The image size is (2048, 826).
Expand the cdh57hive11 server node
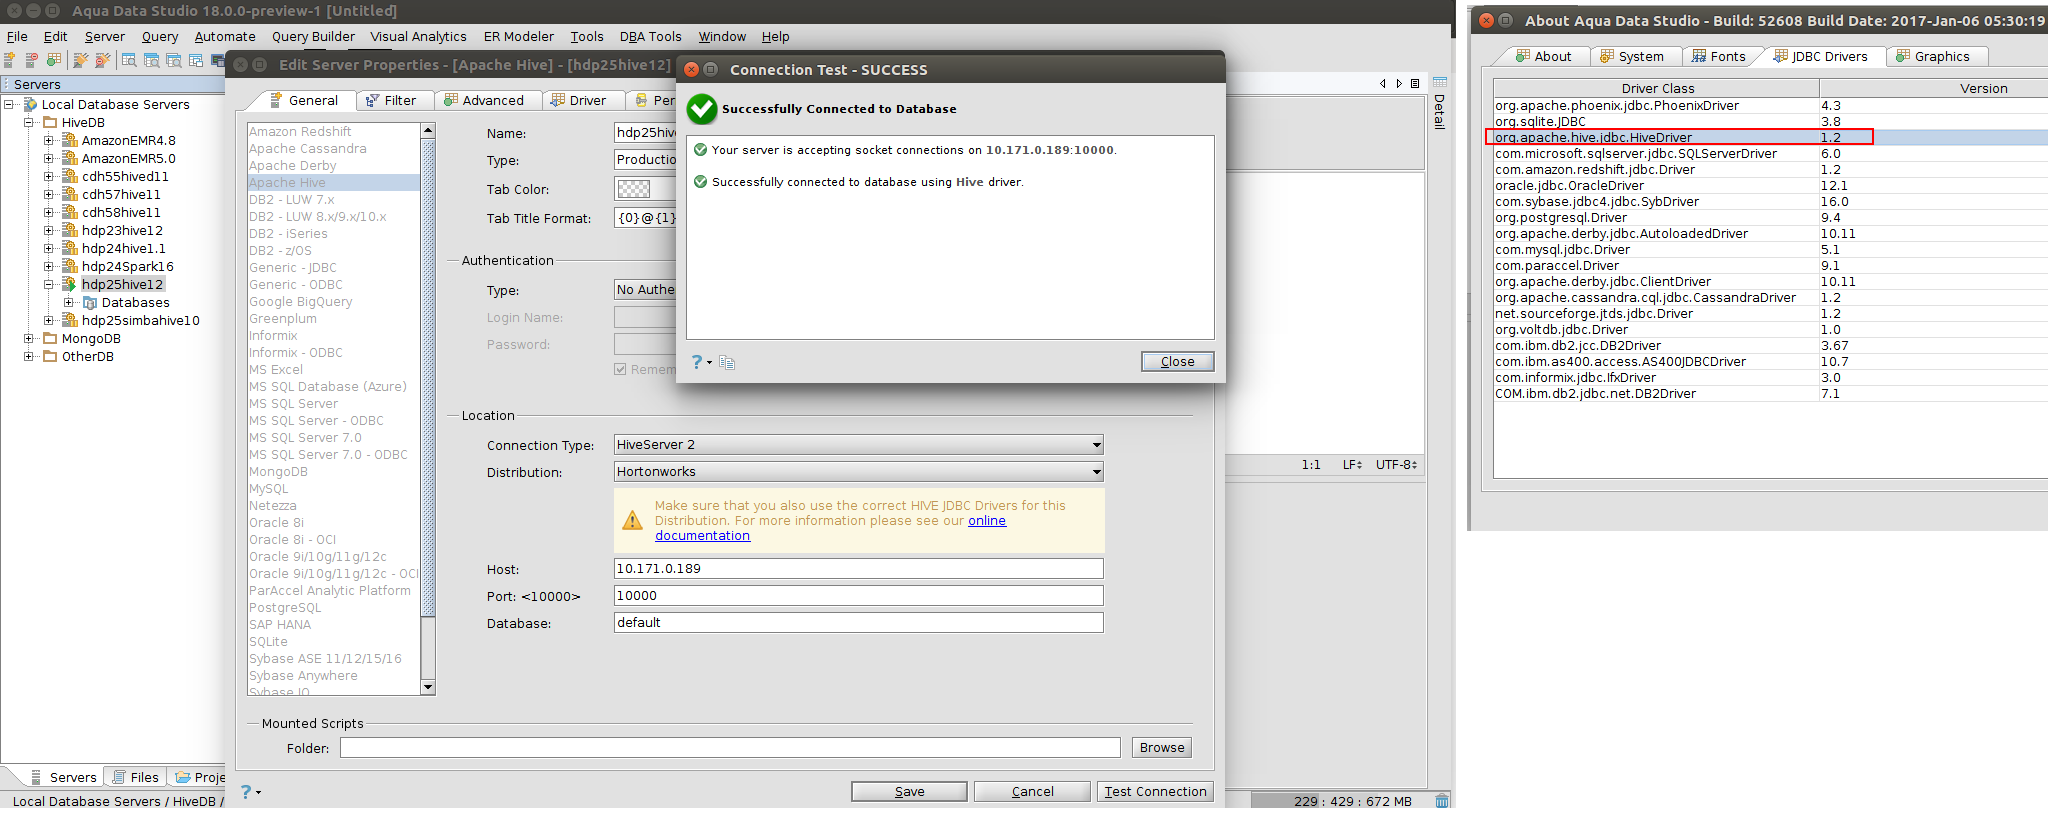48,194
